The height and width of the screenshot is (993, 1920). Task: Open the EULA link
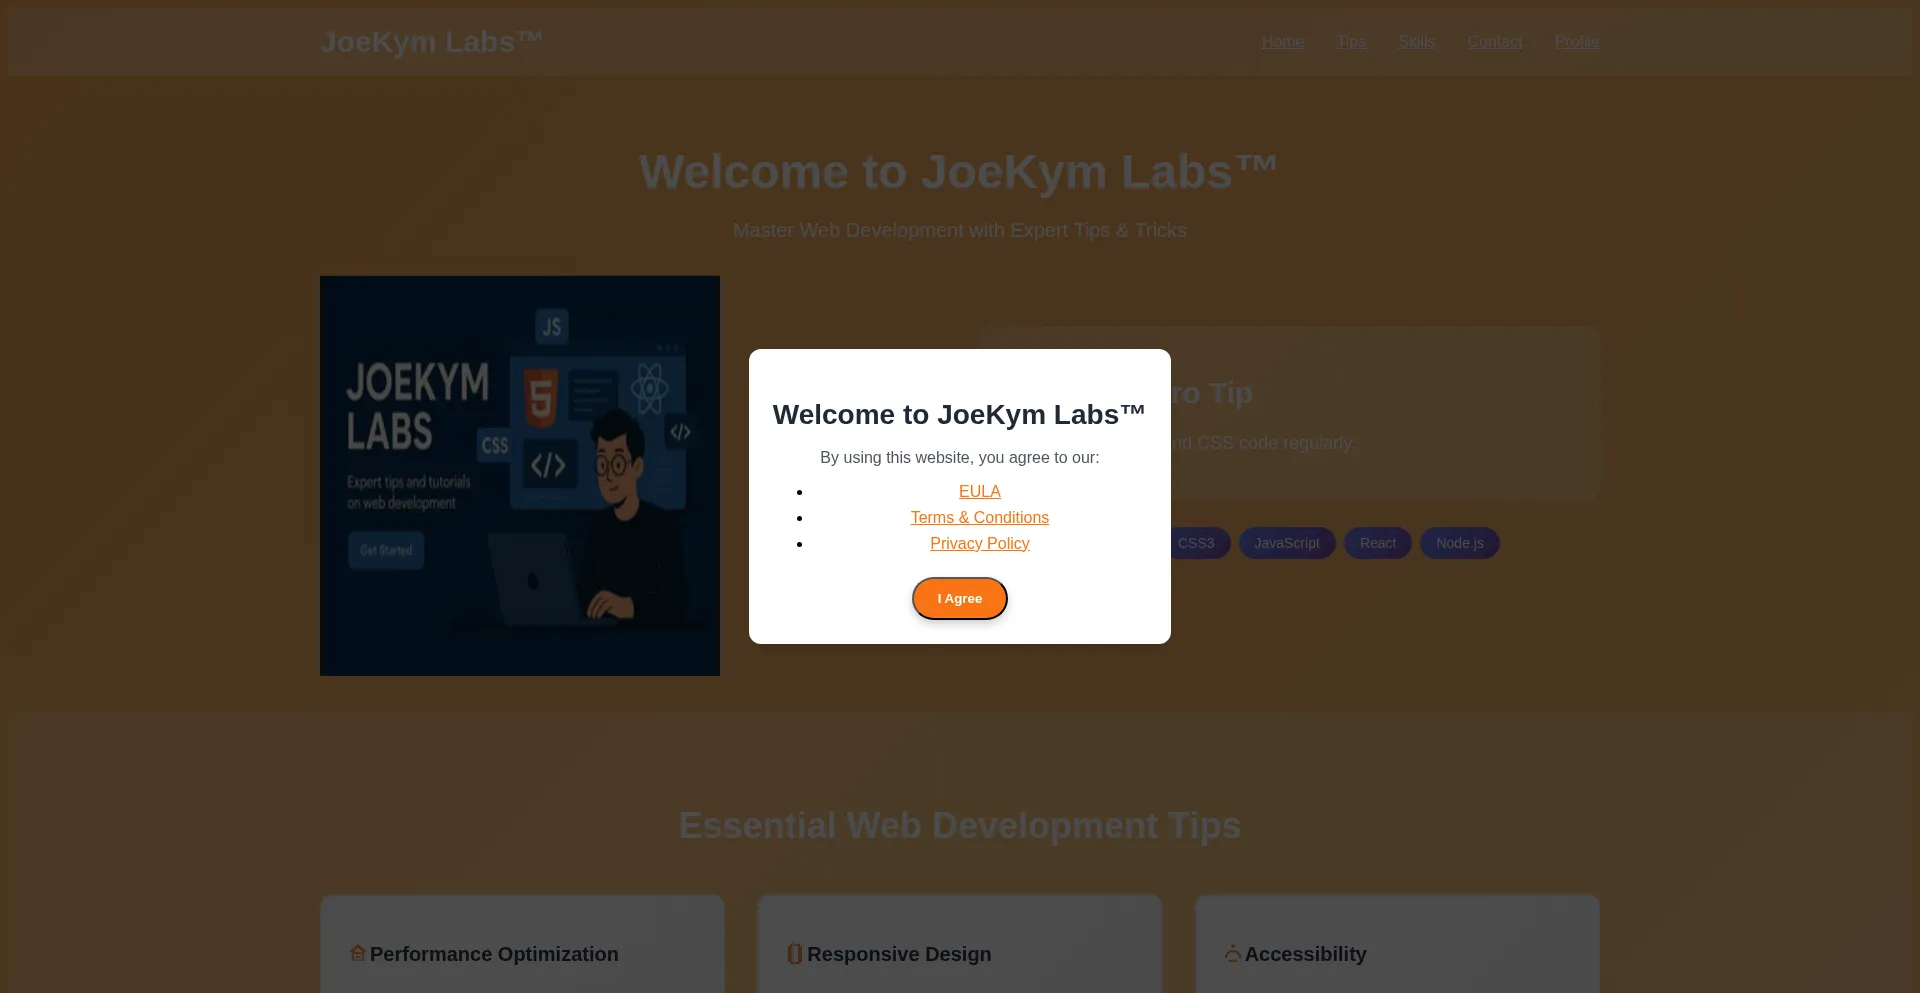click(979, 491)
